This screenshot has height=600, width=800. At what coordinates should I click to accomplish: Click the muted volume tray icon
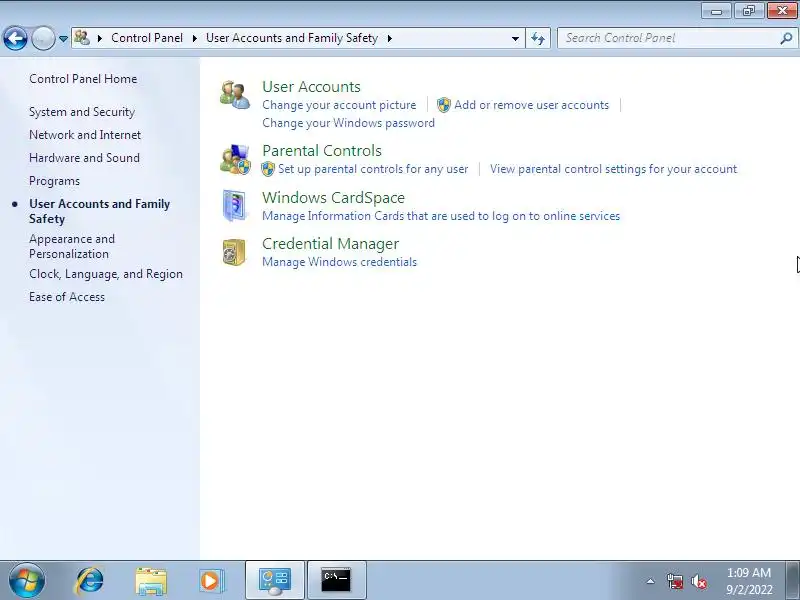tap(698, 581)
